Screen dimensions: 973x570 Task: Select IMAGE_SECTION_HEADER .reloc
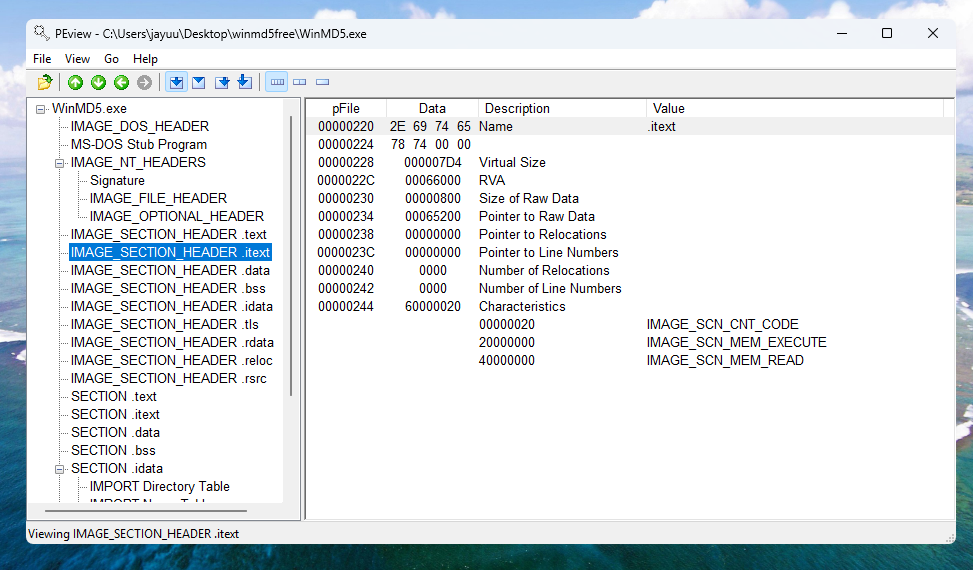pyautogui.click(x=172, y=360)
